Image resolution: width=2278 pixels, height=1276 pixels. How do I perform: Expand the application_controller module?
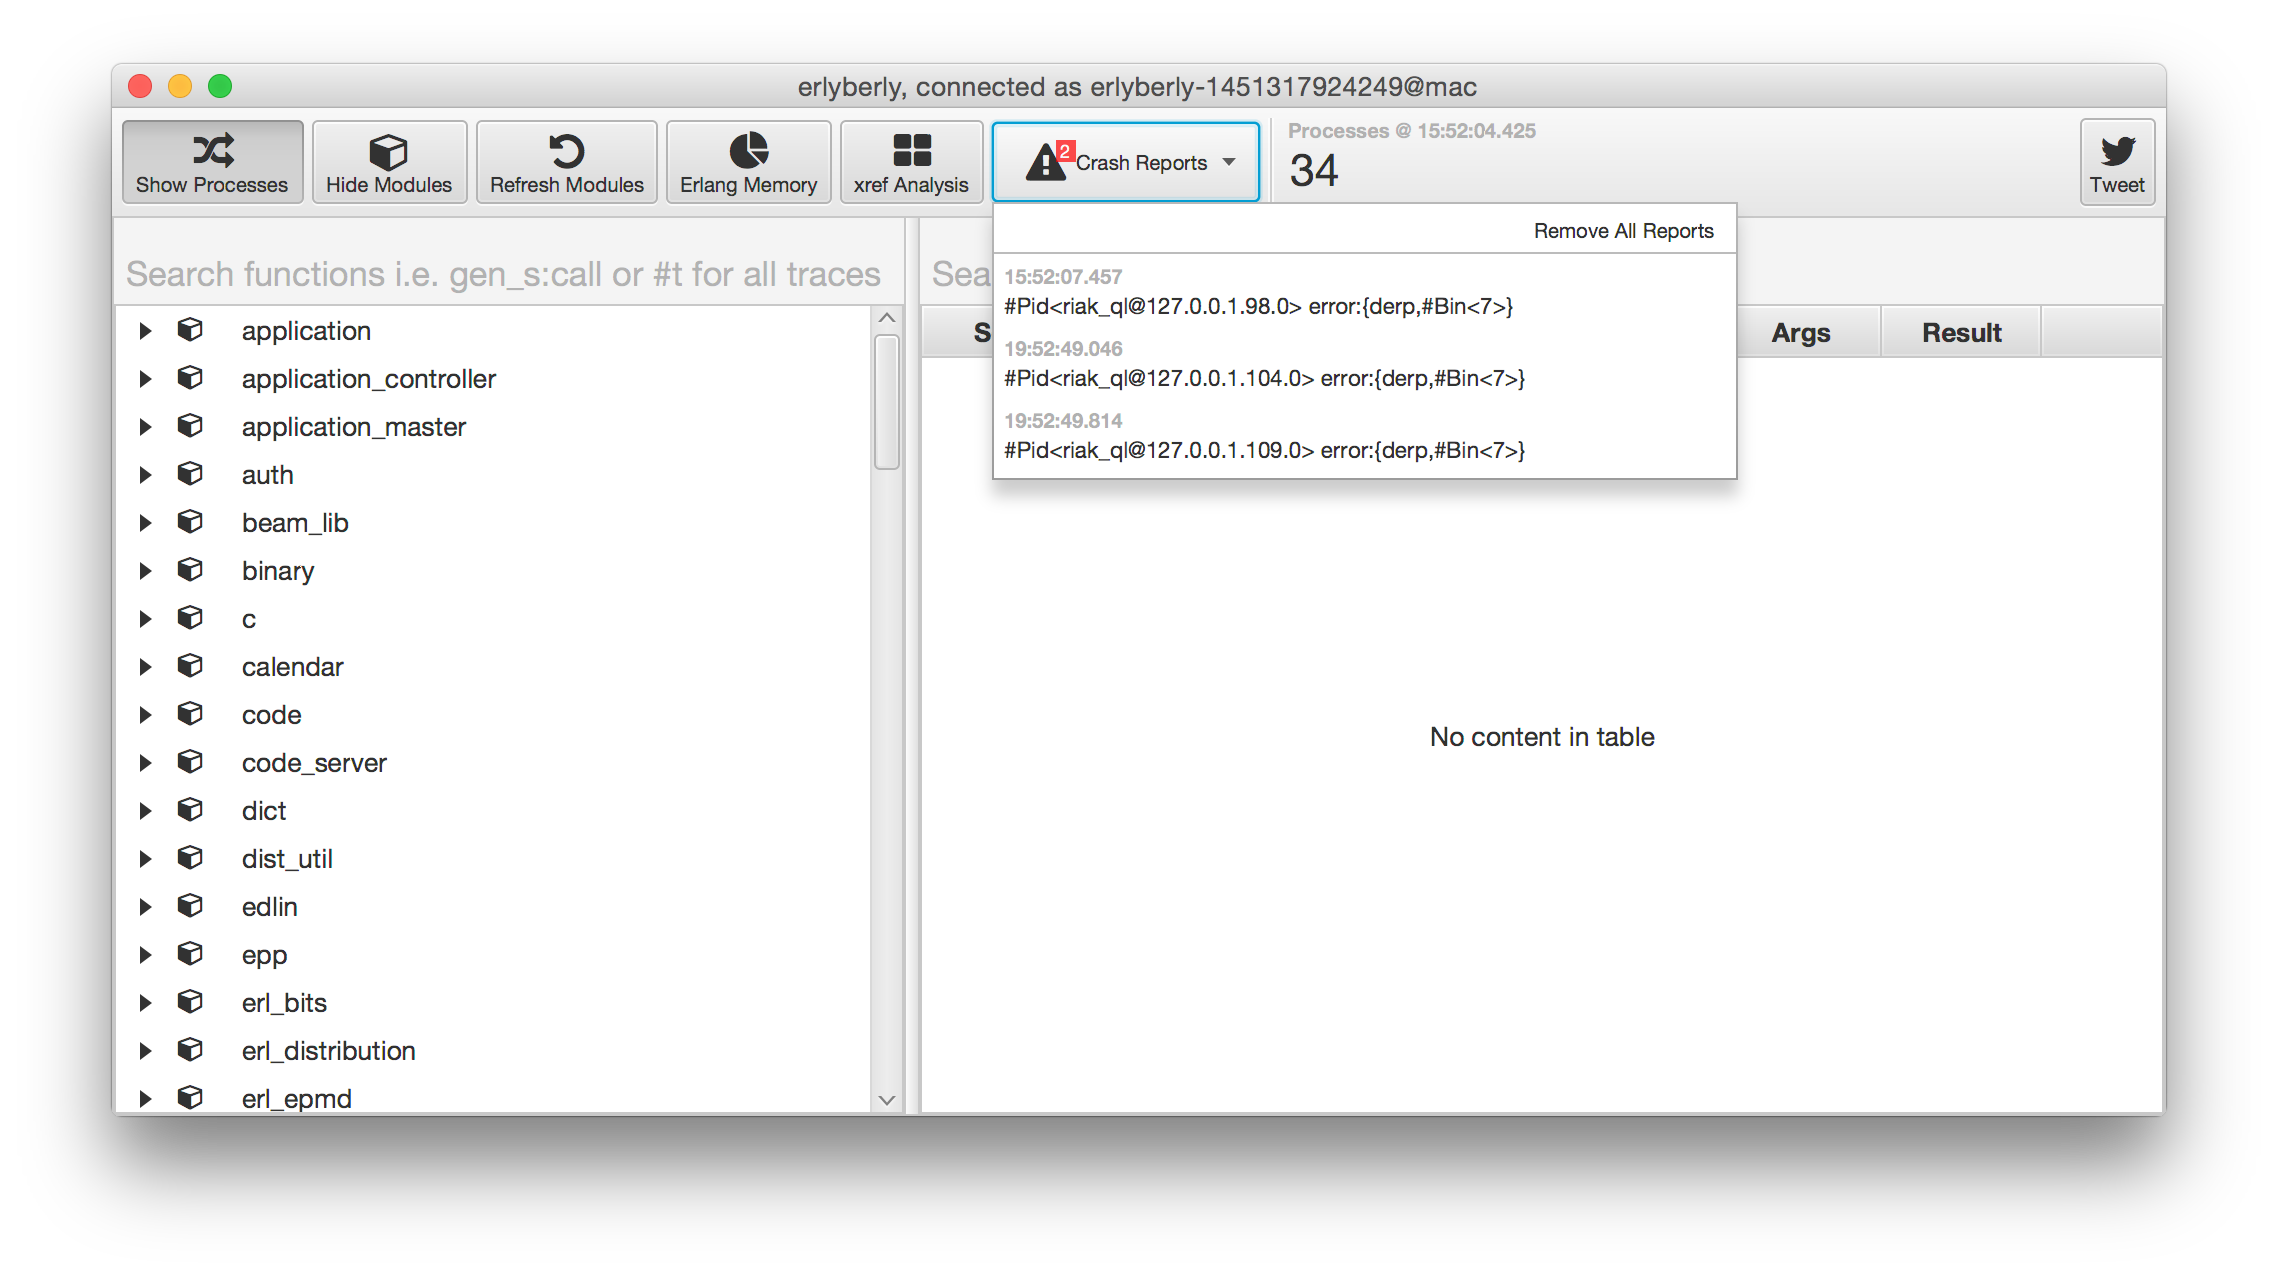145,379
